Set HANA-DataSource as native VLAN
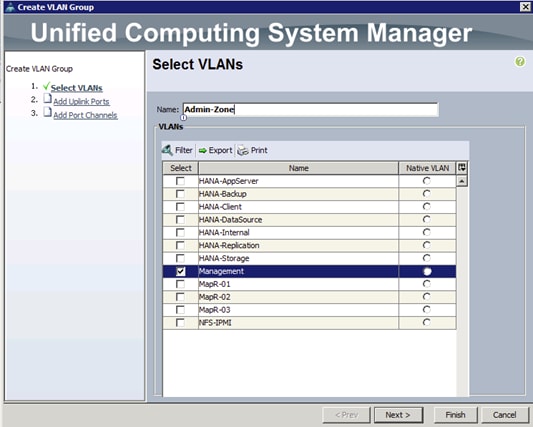The width and height of the screenshot is (533, 427). [427, 220]
